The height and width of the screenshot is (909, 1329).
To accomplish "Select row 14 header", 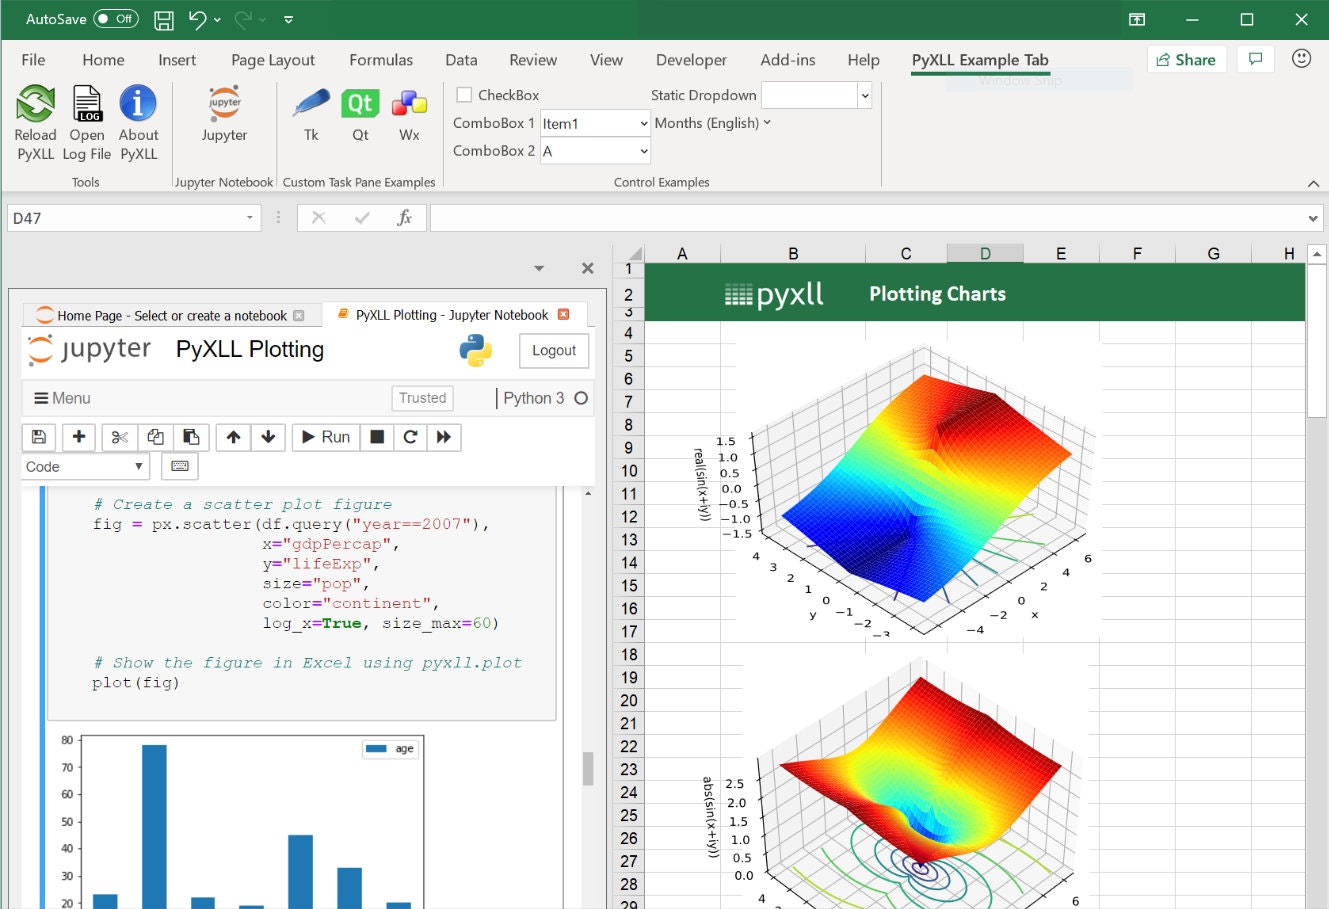I will click(x=629, y=562).
